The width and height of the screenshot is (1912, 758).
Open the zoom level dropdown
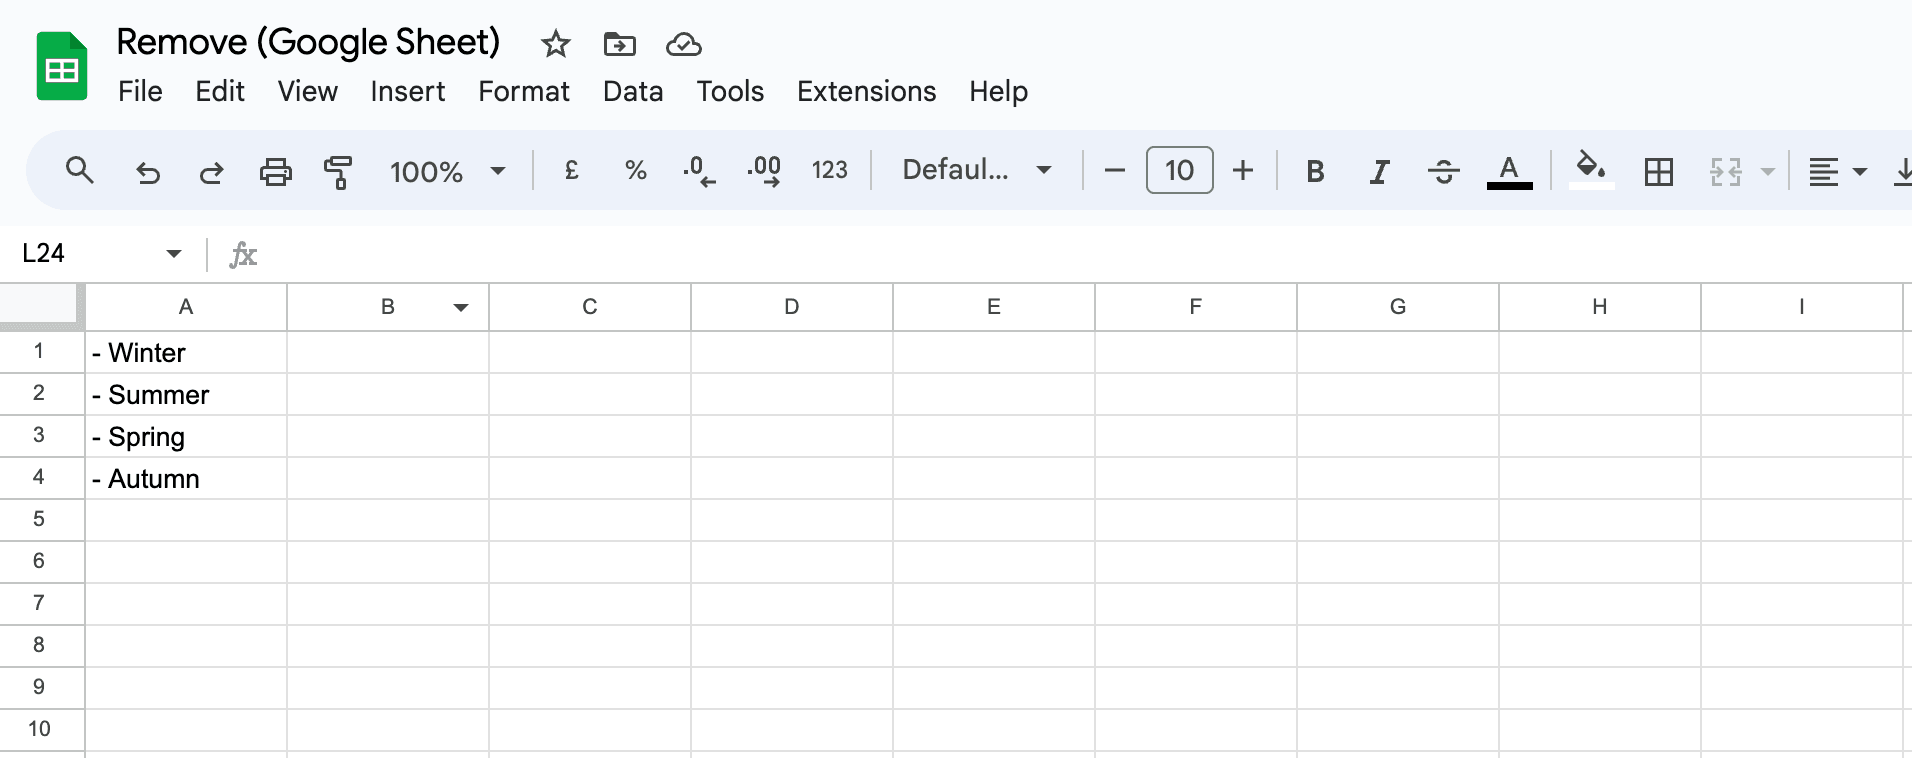click(x=447, y=170)
